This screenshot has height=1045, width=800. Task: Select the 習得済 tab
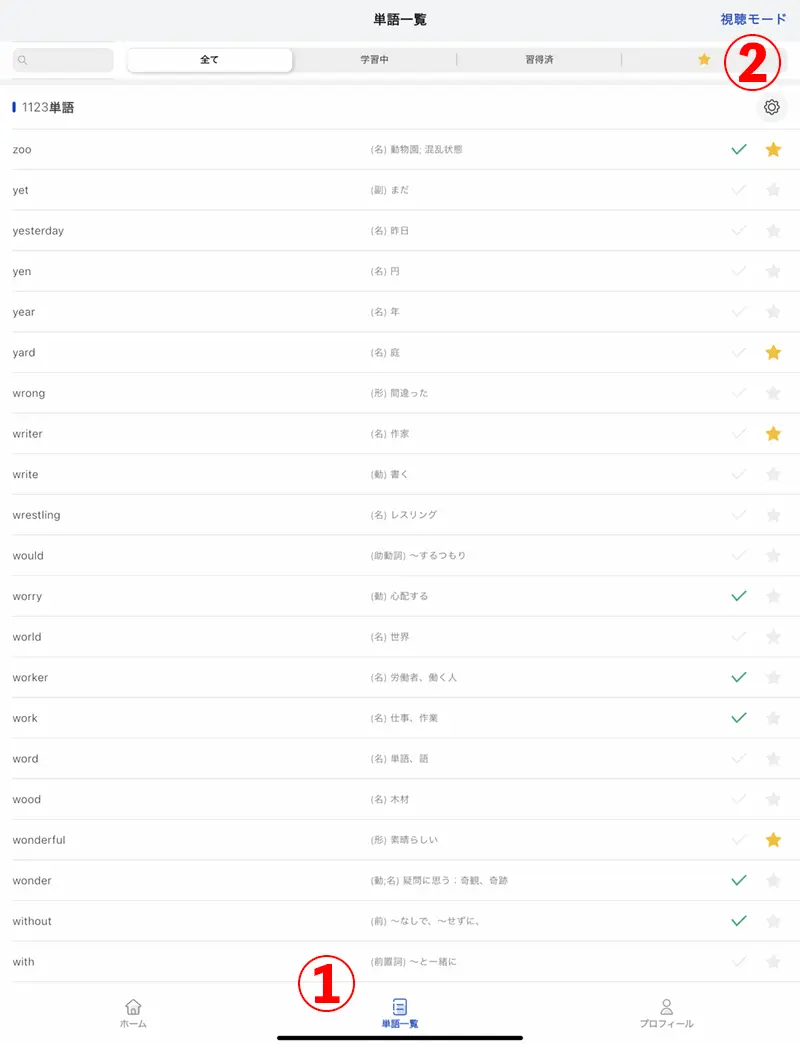(x=539, y=60)
